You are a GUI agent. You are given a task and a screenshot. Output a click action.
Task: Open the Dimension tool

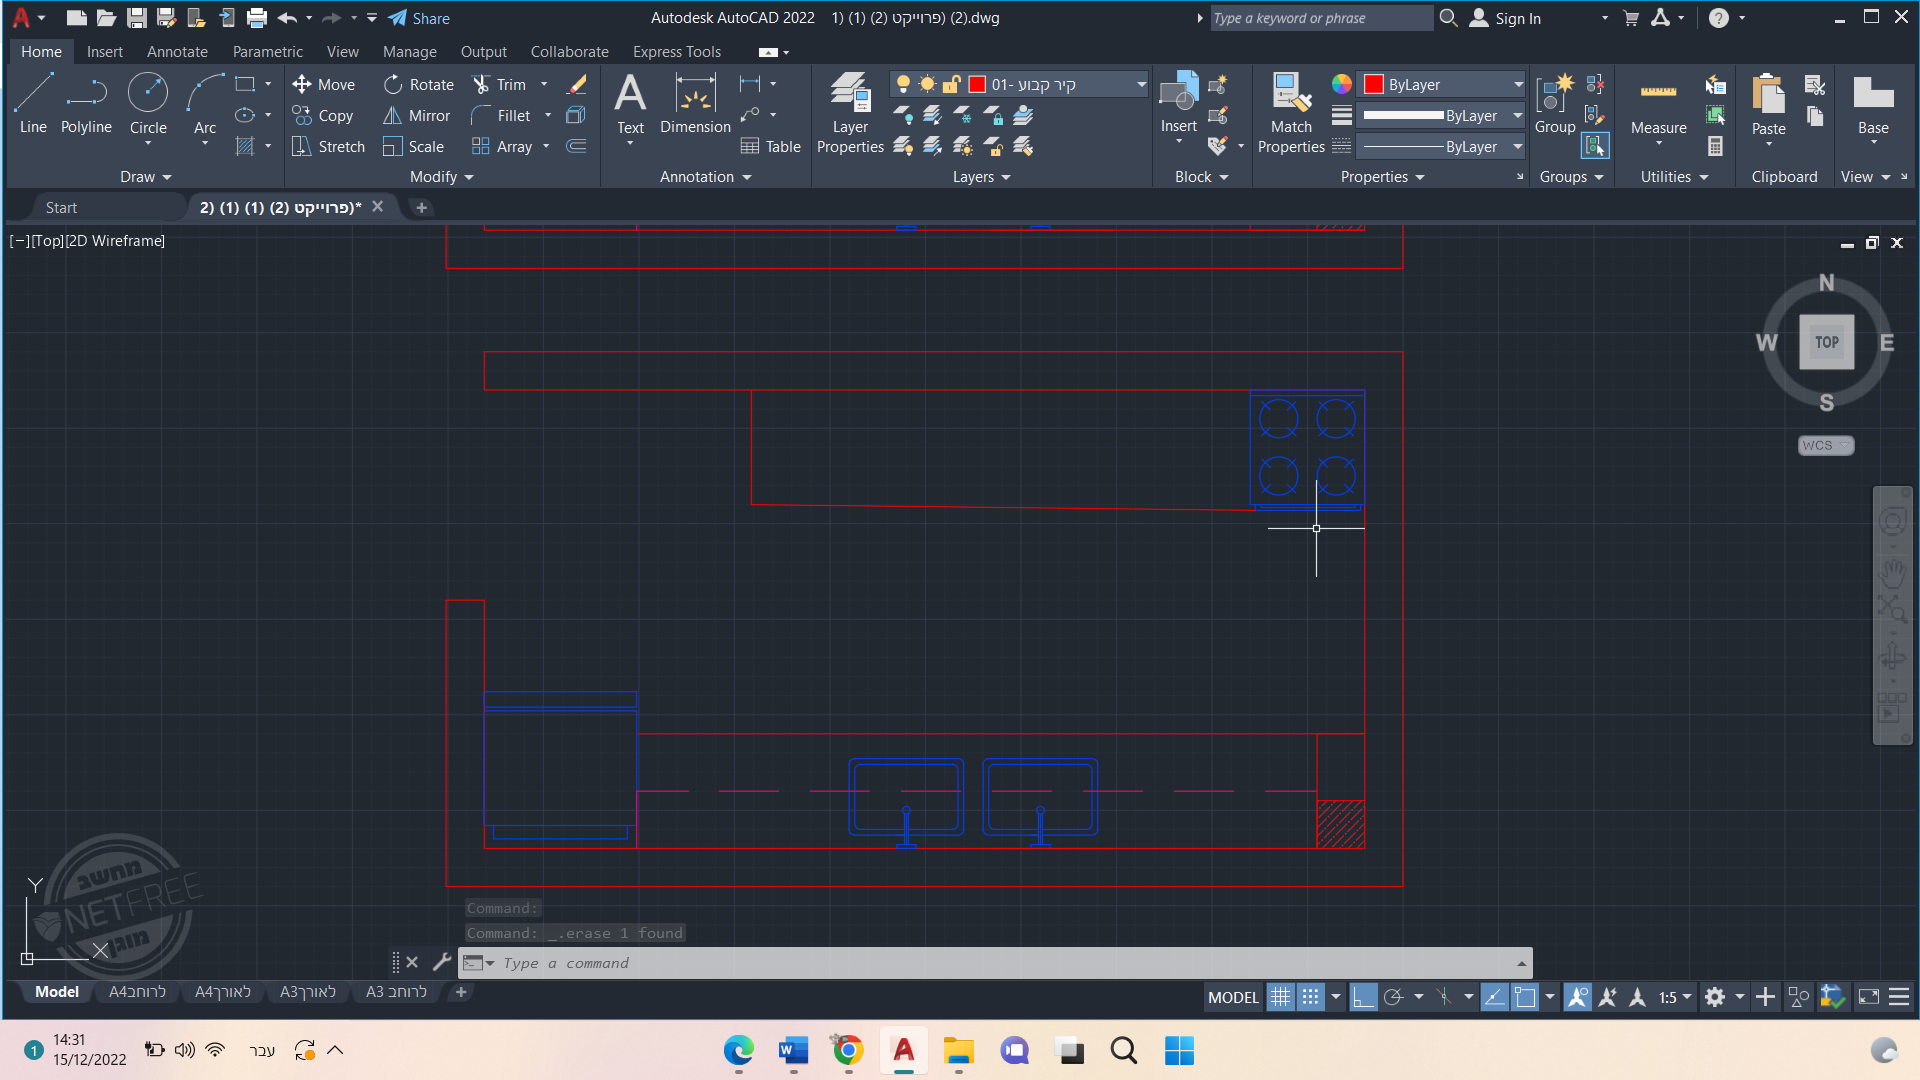tap(695, 102)
